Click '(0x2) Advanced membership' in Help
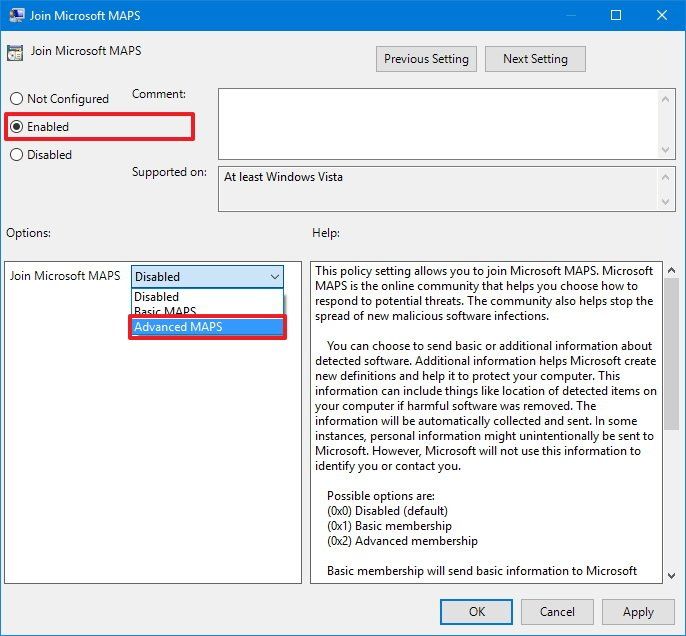Screen dimensions: 686x636 tap(402, 541)
